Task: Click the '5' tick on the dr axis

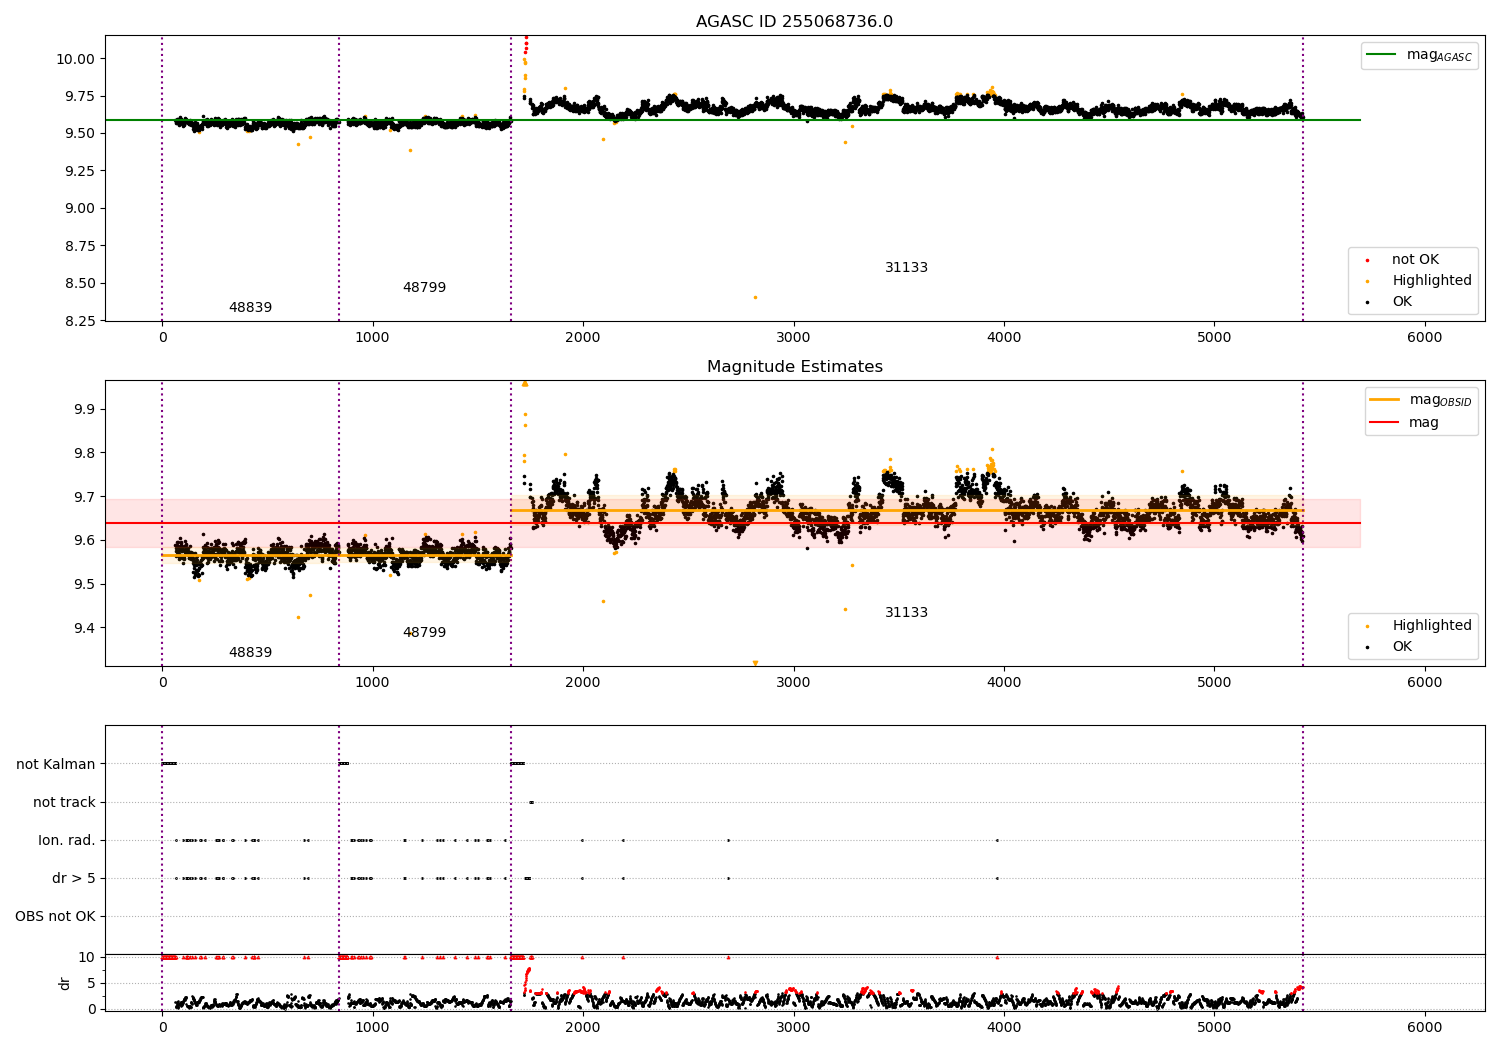Action: coord(91,983)
